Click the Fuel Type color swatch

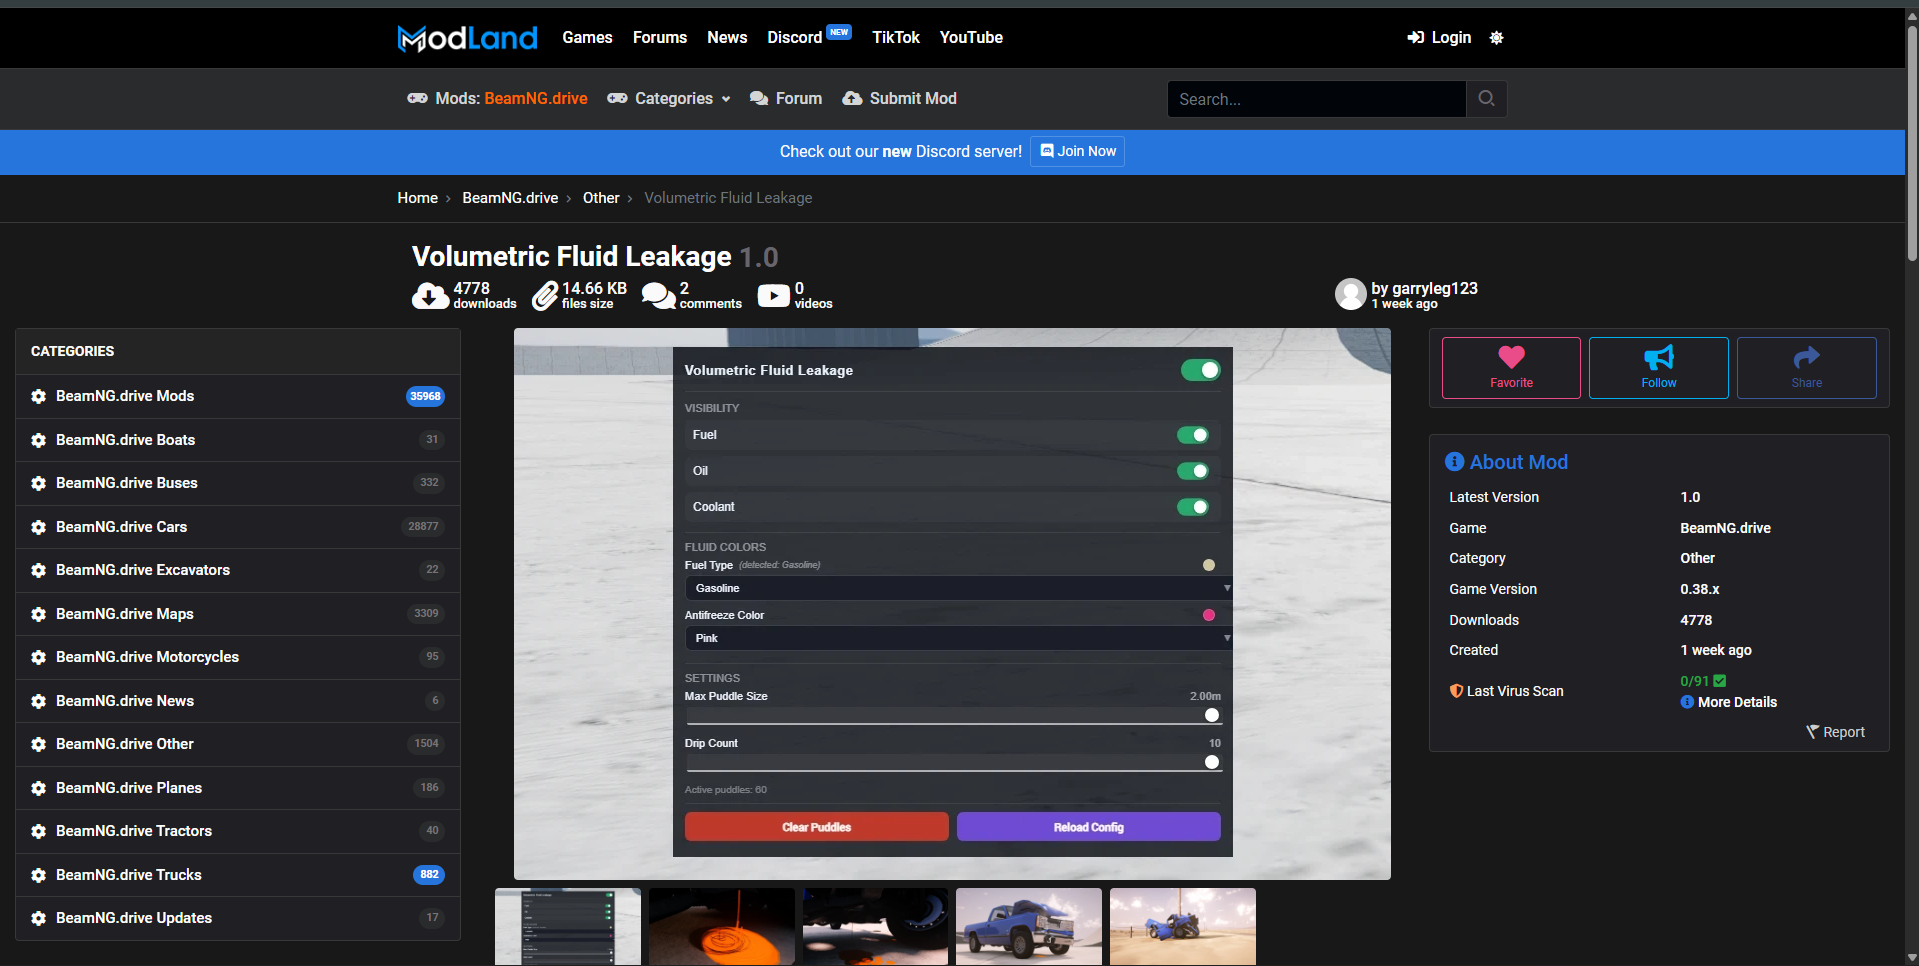coord(1209,565)
